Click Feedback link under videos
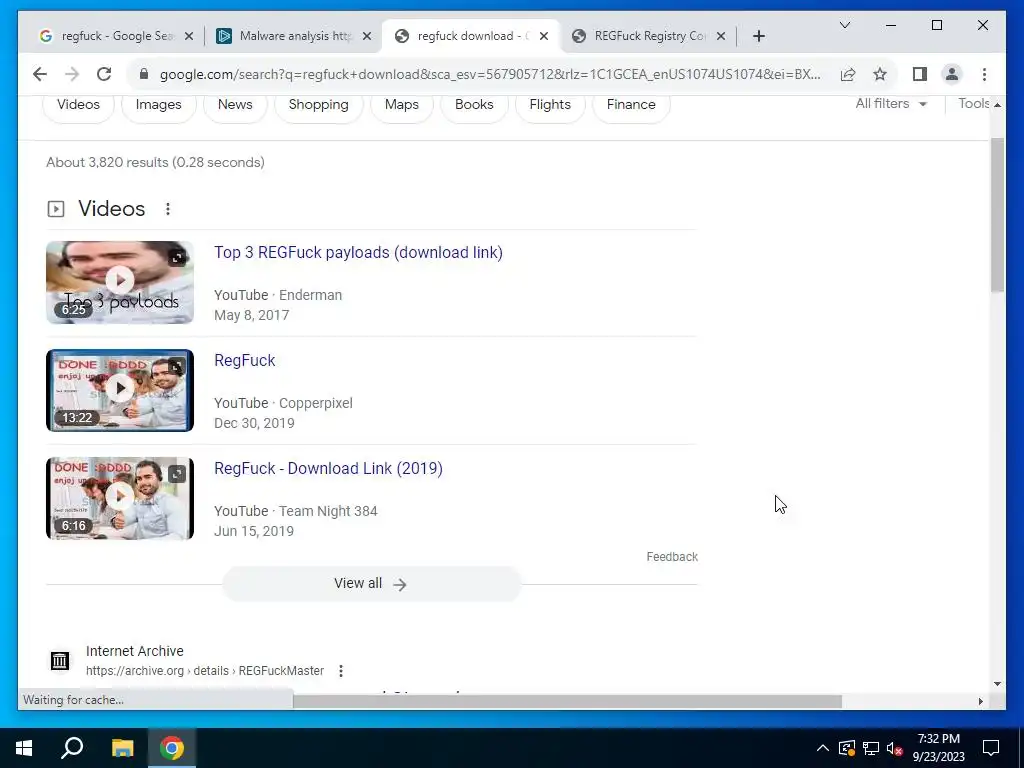The width and height of the screenshot is (1024, 768). tap(672, 557)
